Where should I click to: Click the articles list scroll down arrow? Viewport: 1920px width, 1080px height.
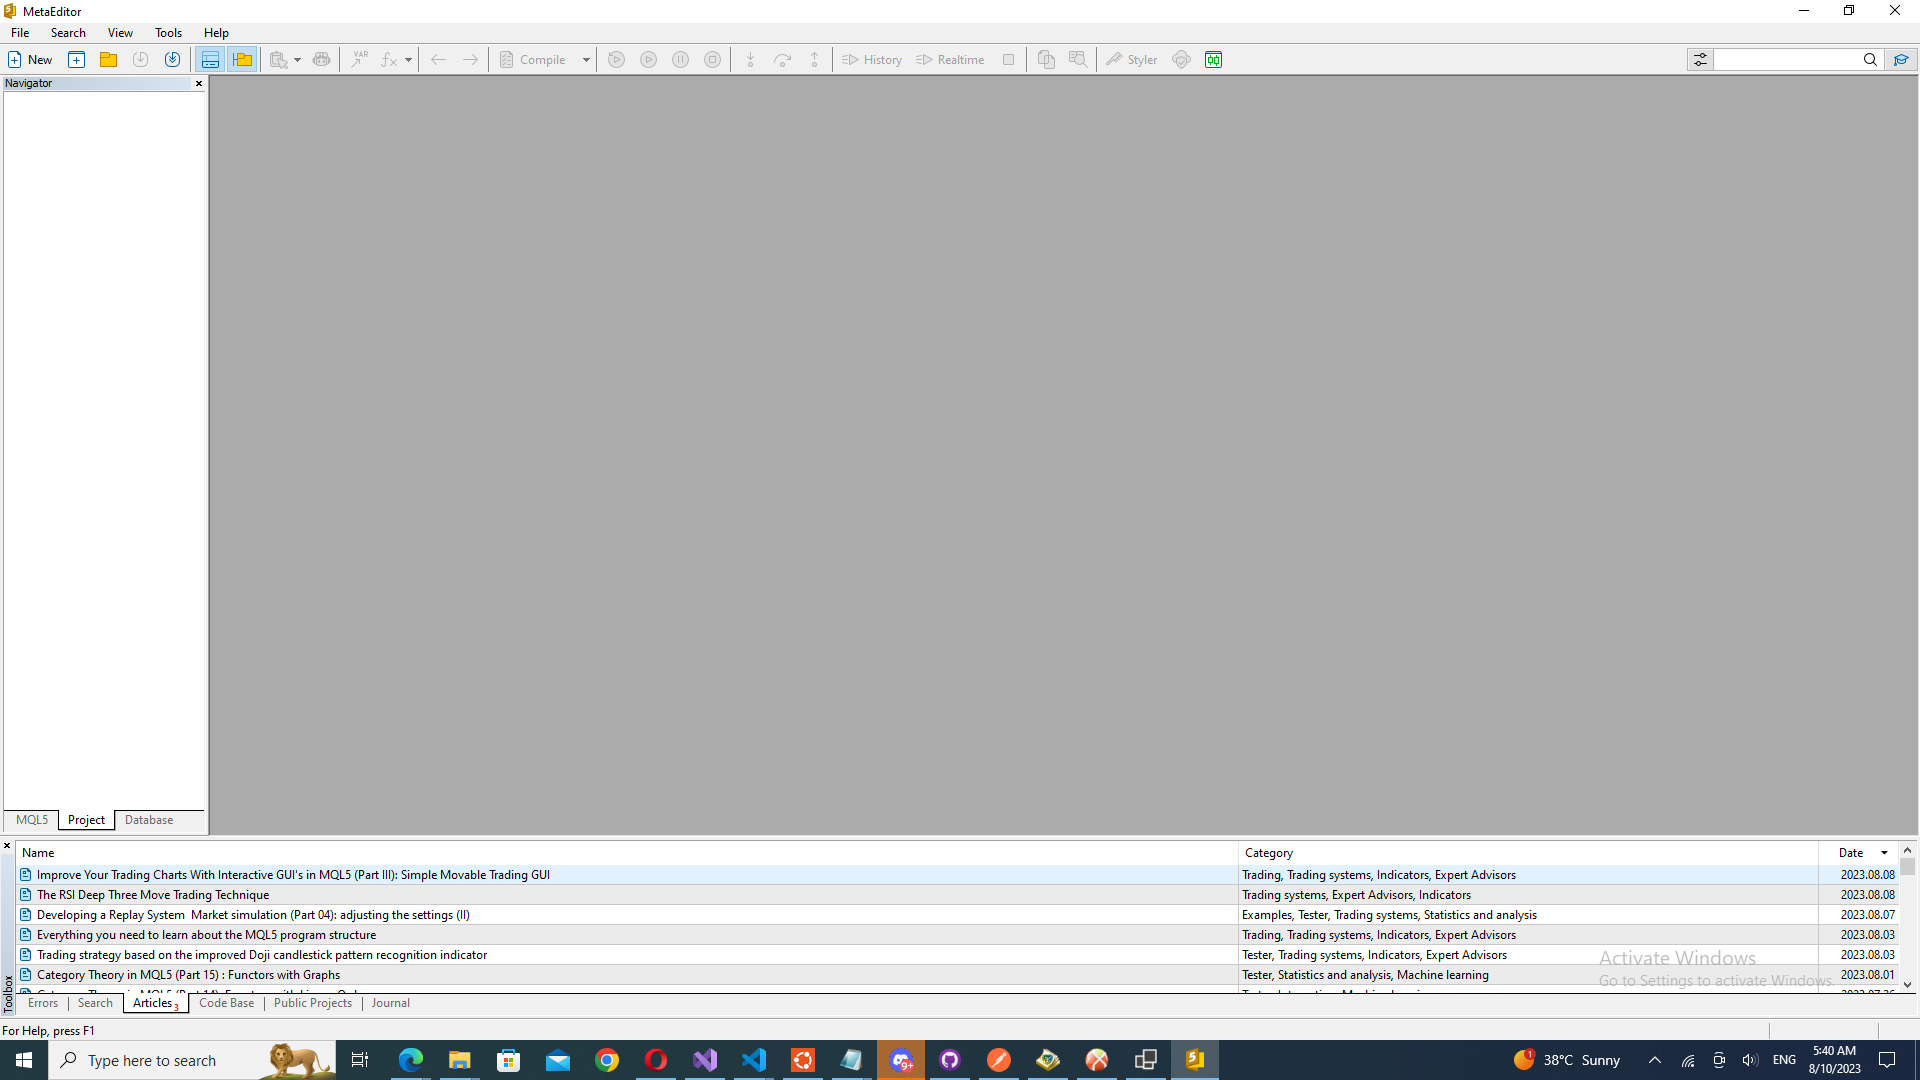(x=1907, y=985)
